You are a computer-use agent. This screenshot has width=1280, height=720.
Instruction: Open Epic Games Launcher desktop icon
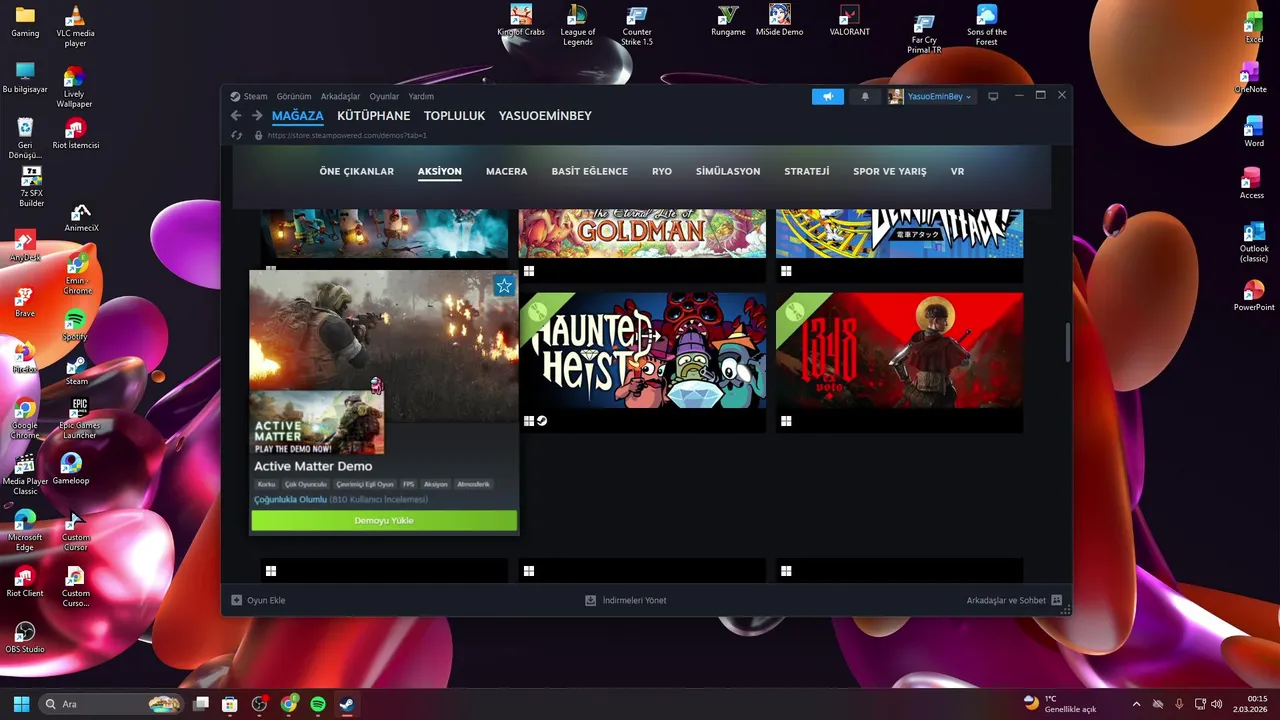tap(80, 419)
